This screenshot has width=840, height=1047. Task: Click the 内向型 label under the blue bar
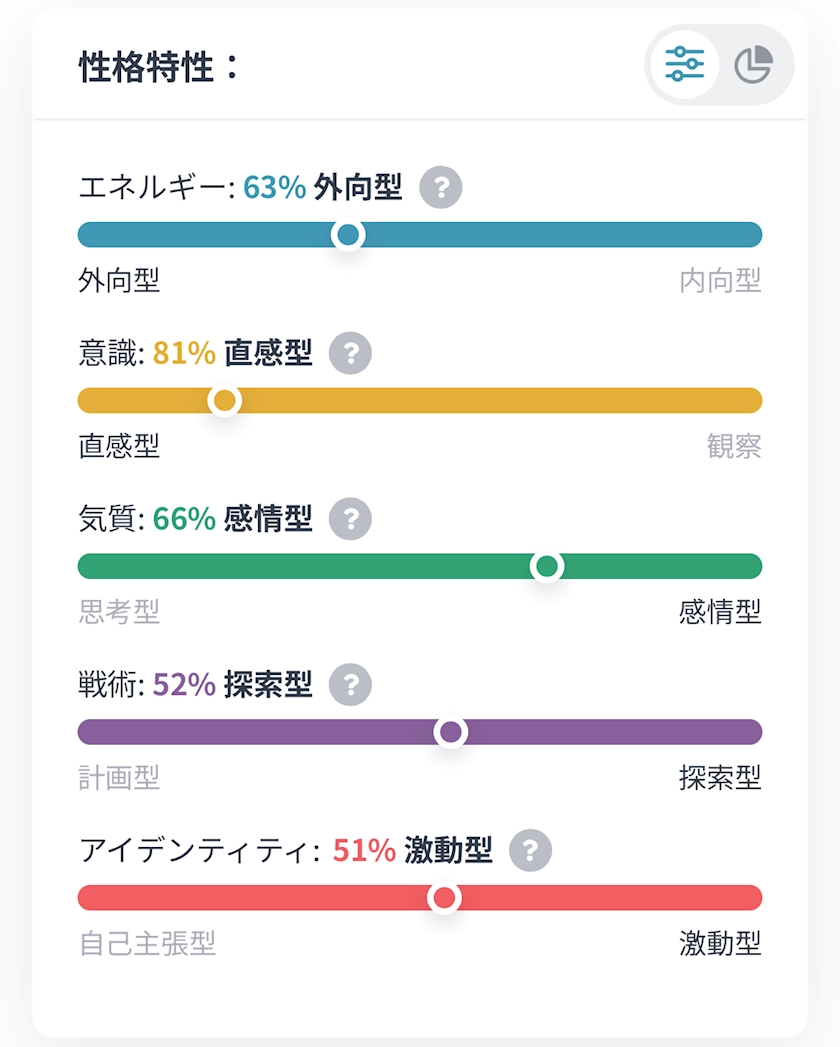click(x=720, y=281)
